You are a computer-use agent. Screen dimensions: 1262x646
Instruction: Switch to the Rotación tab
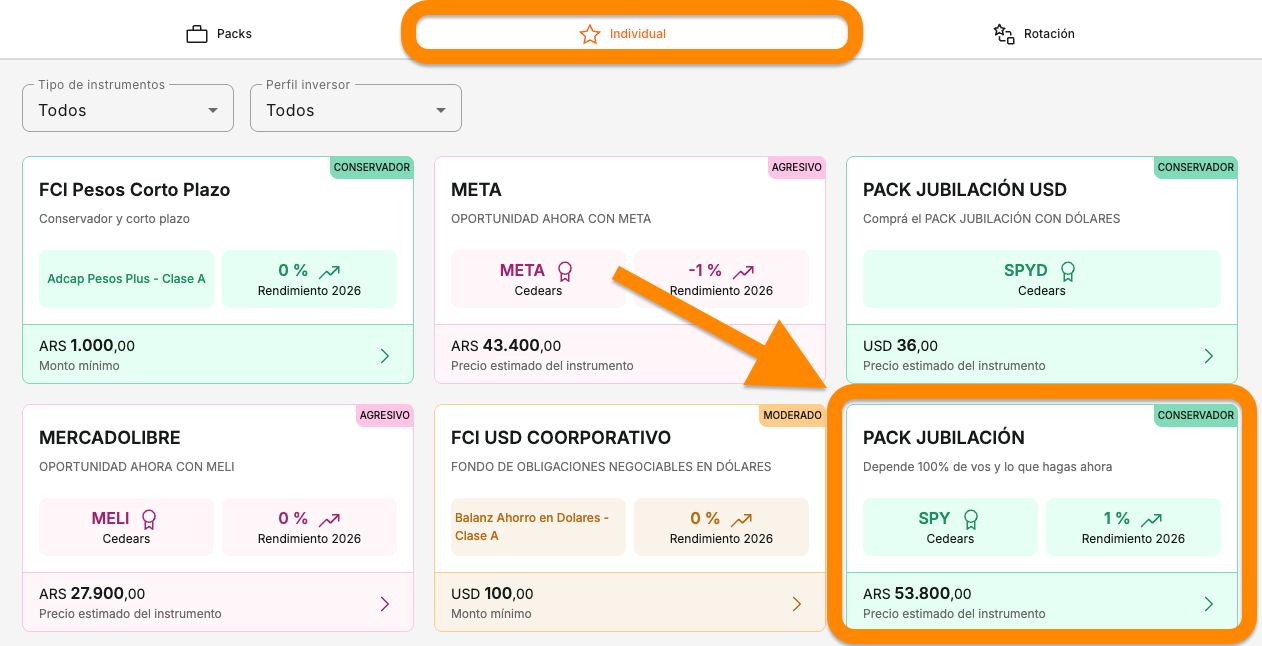[1035, 33]
